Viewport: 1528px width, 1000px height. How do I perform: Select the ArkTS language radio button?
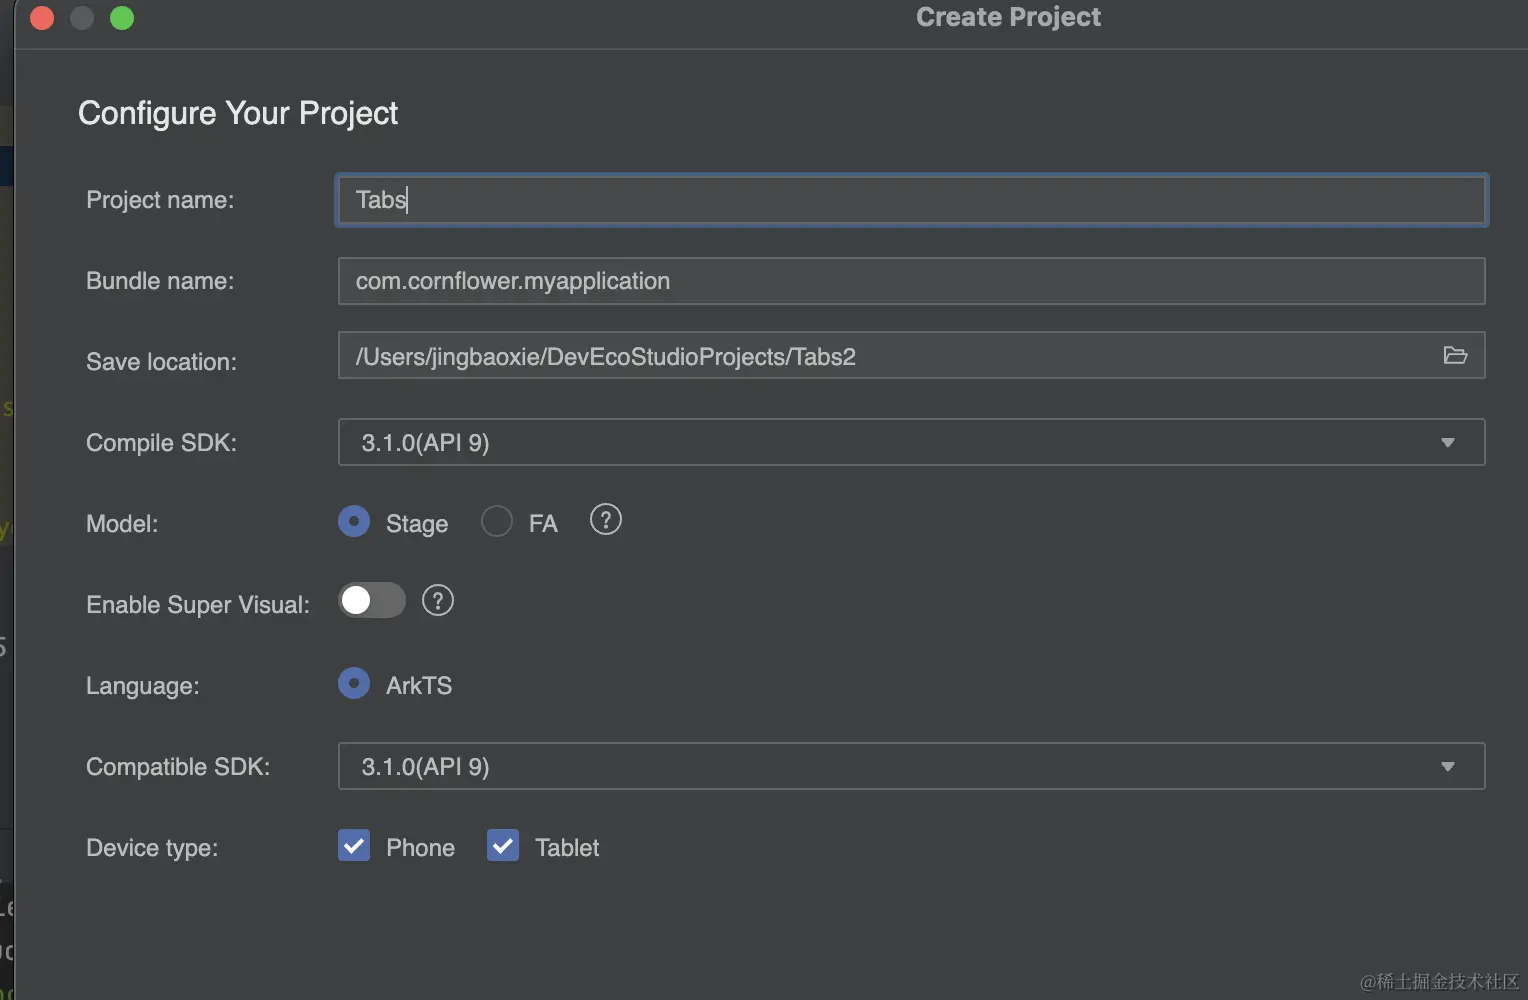pyautogui.click(x=354, y=684)
